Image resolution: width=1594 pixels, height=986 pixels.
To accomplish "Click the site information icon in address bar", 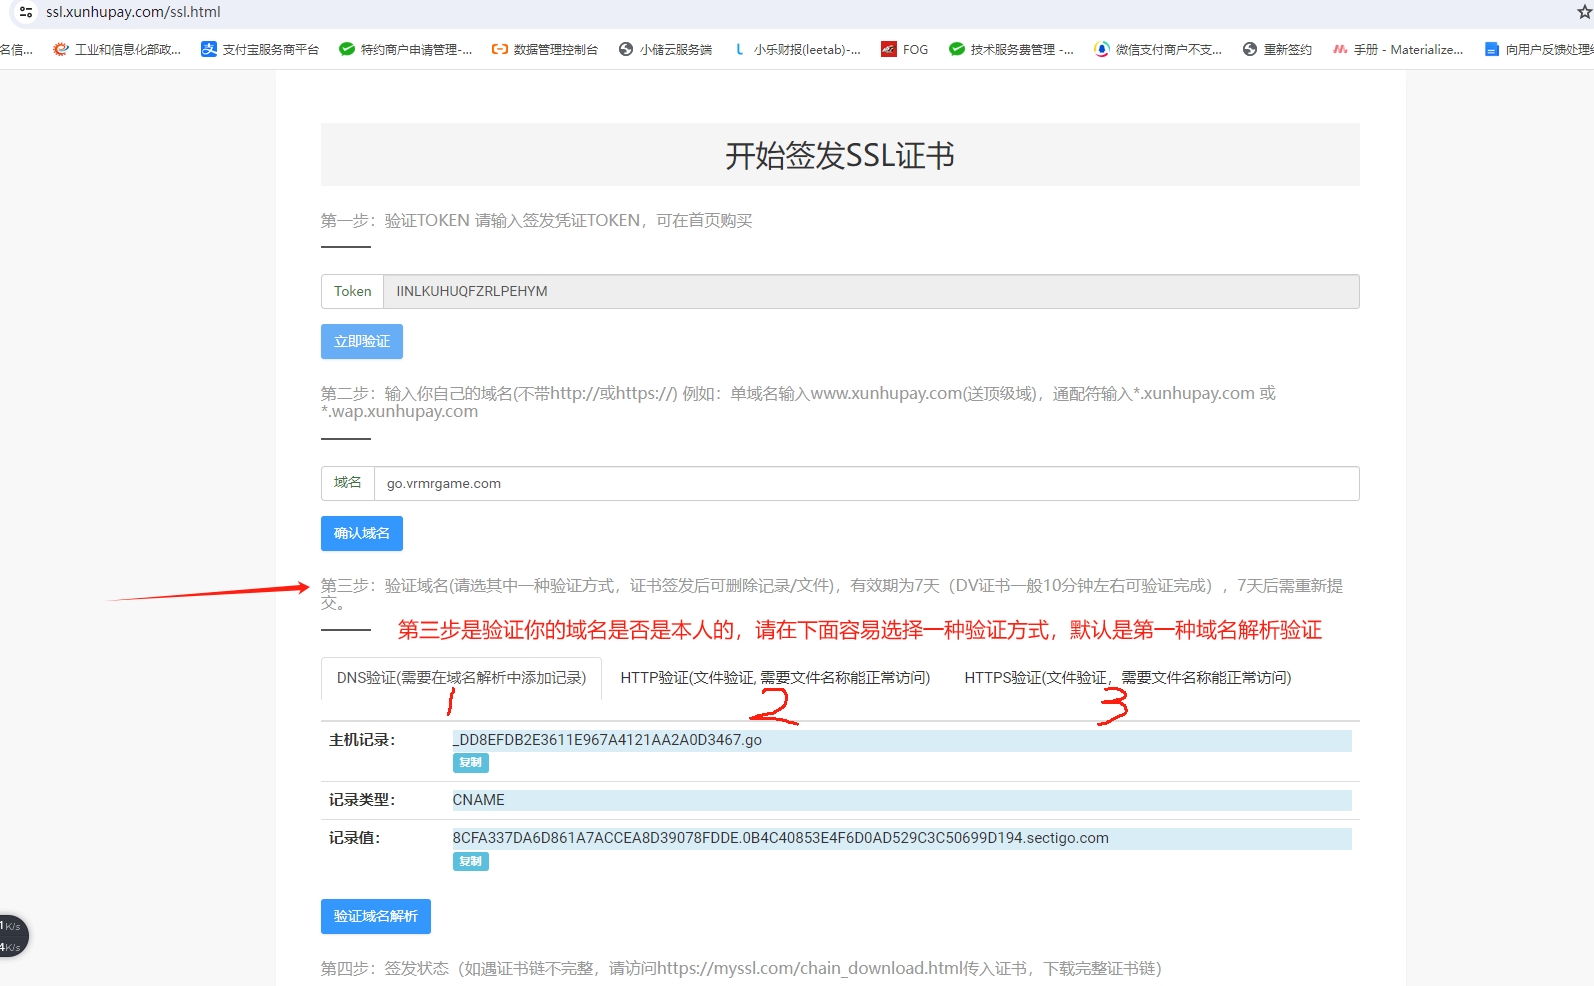I will [26, 12].
